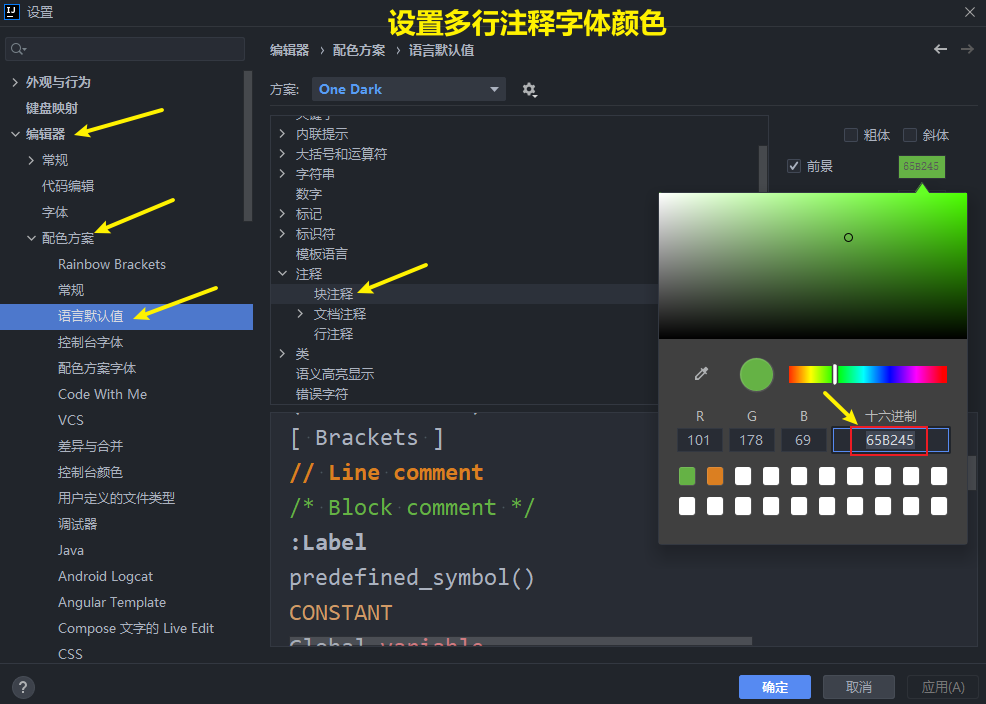986x704 pixels.
Task: Click the back navigation arrow
Action: 940,49
